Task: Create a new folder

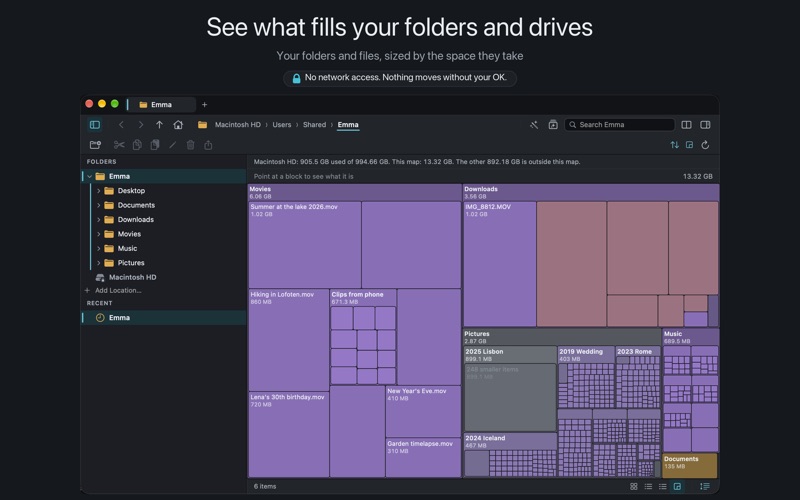Action: click(x=95, y=145)
